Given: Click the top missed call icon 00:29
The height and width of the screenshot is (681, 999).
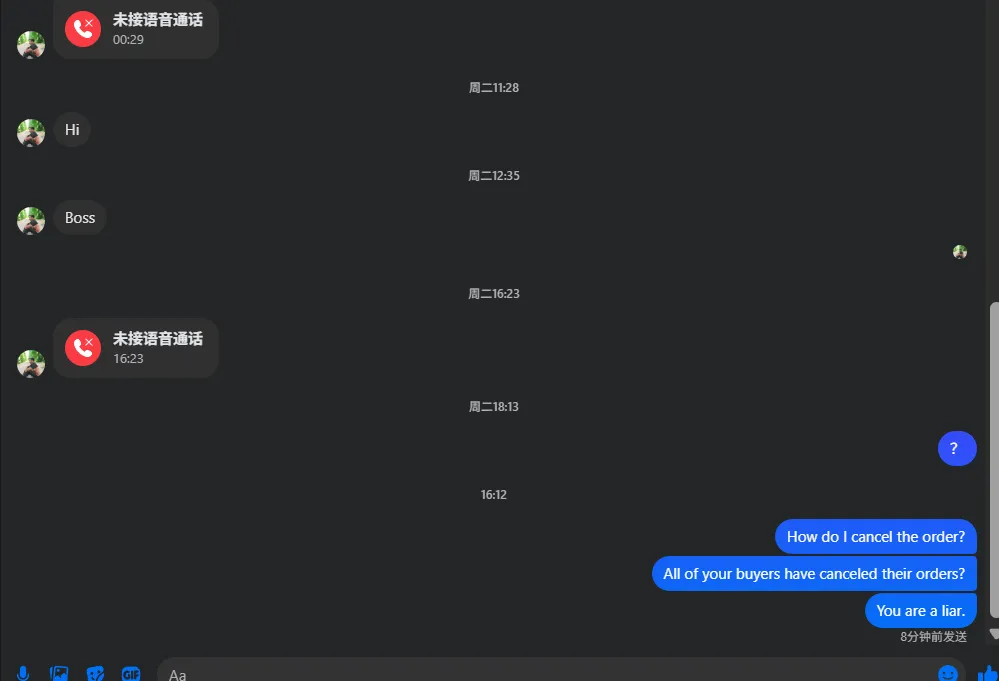Looking at the screenshot, I should click(x=83, y=29).
